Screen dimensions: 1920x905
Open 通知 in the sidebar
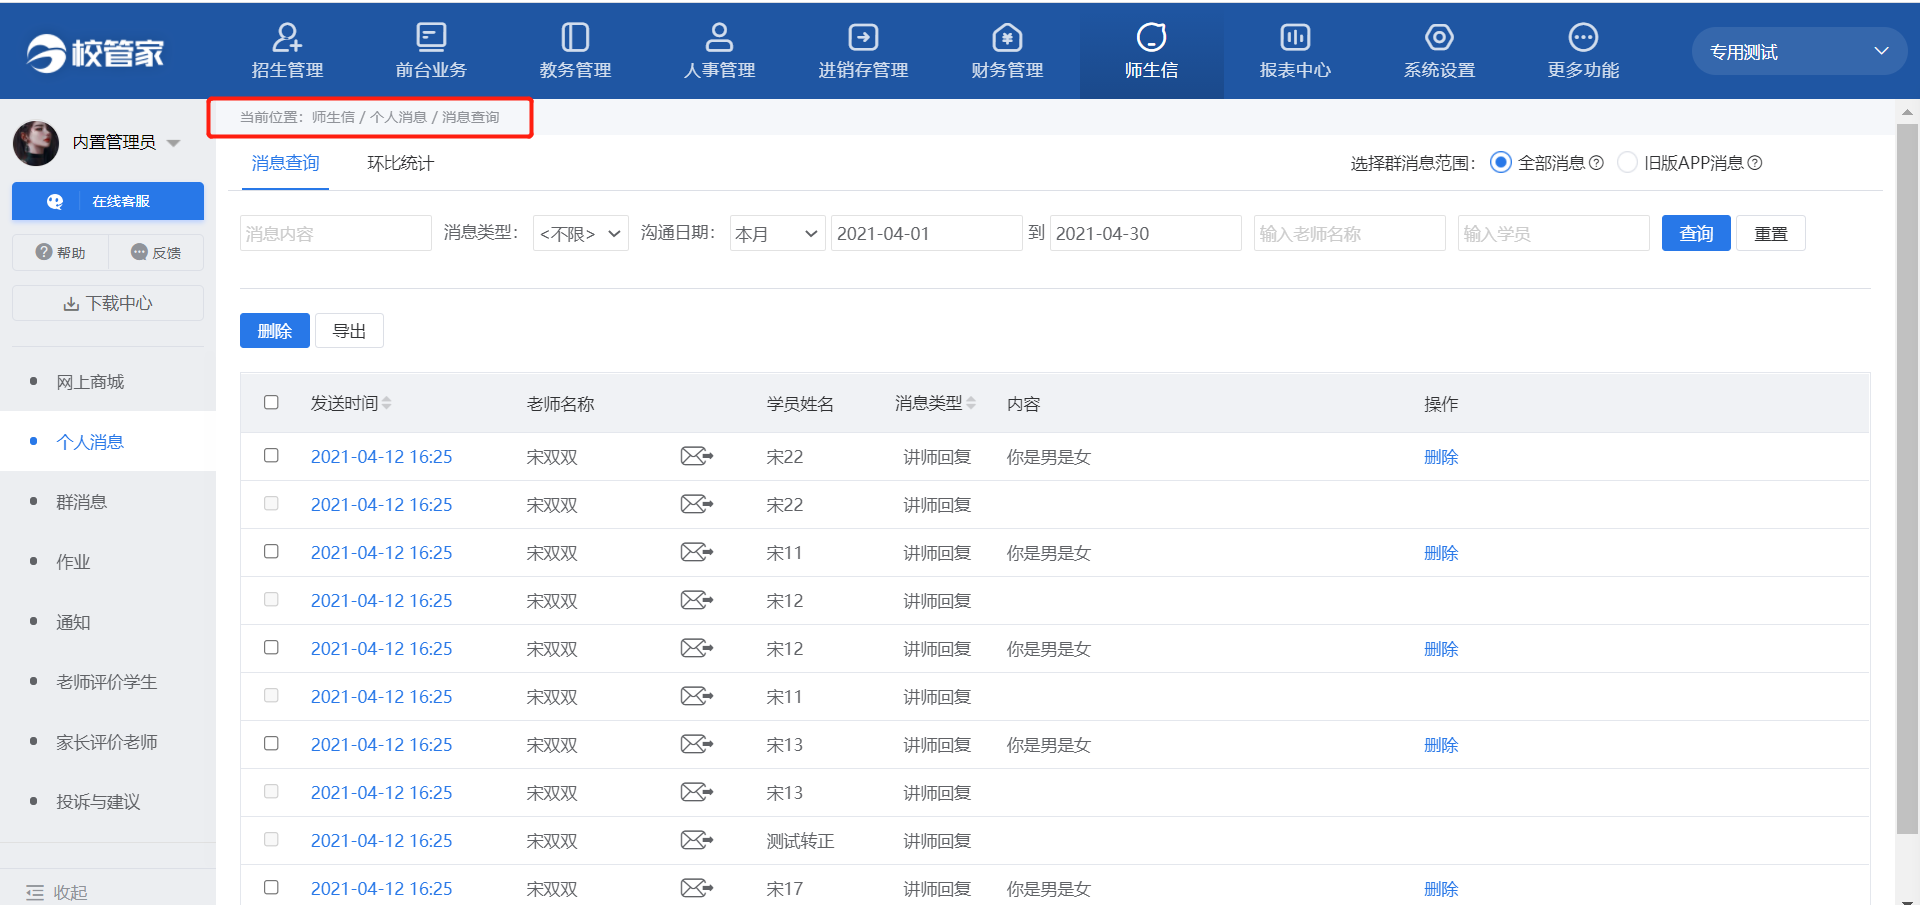(x=73, y=622)
